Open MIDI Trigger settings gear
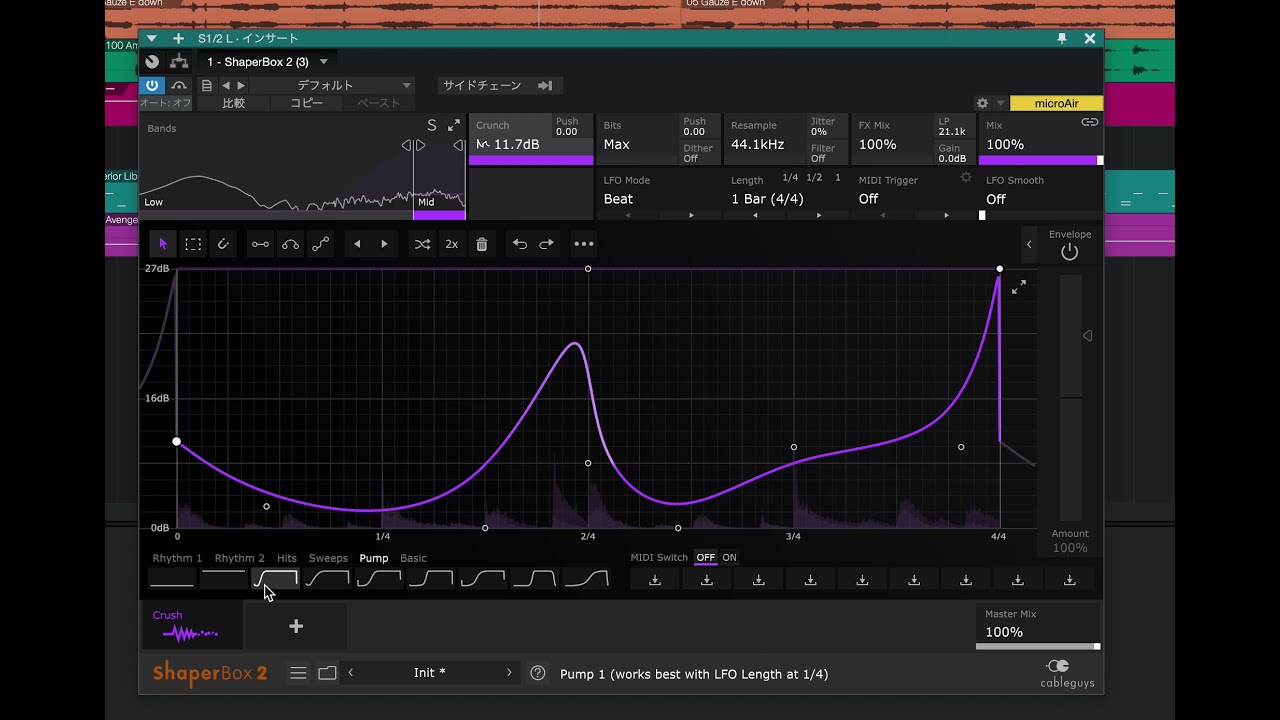Viewport: 1280px width, 720px height. tap(966, 177)
